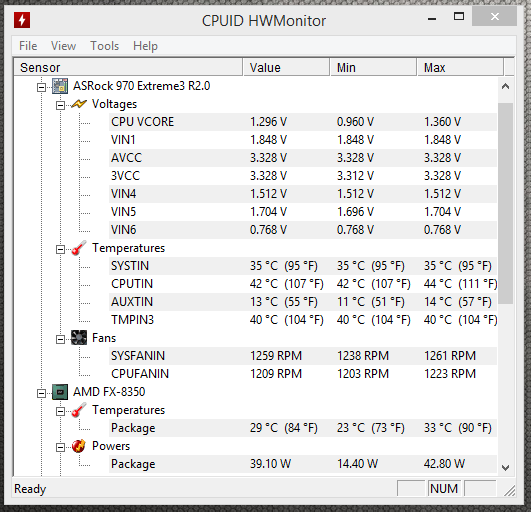
Task: Open the File menu
Action: 28,46
